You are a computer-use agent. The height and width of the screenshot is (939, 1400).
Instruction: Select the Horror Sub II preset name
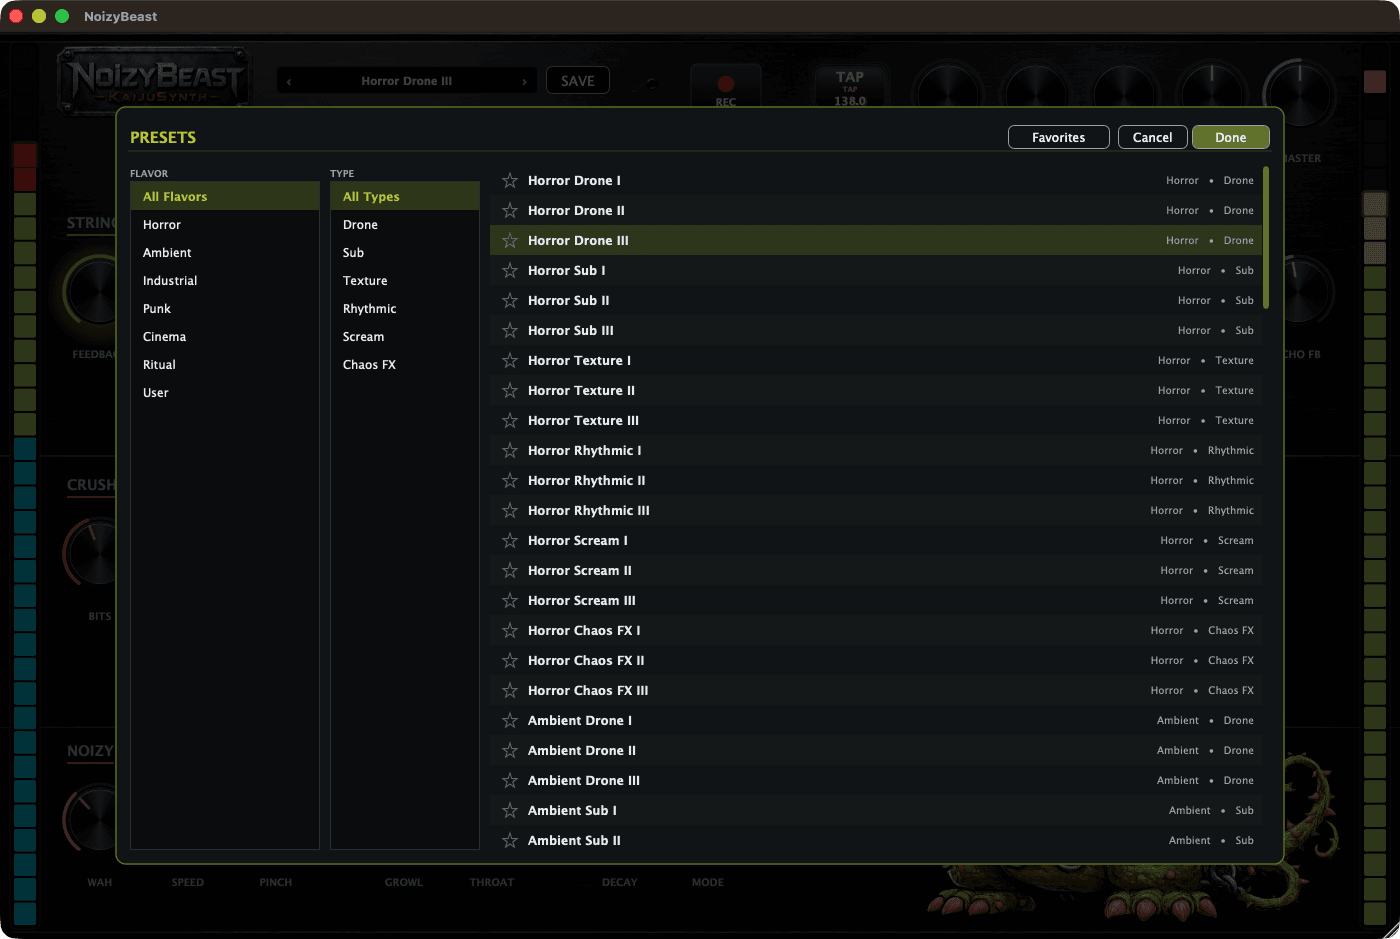568,301
